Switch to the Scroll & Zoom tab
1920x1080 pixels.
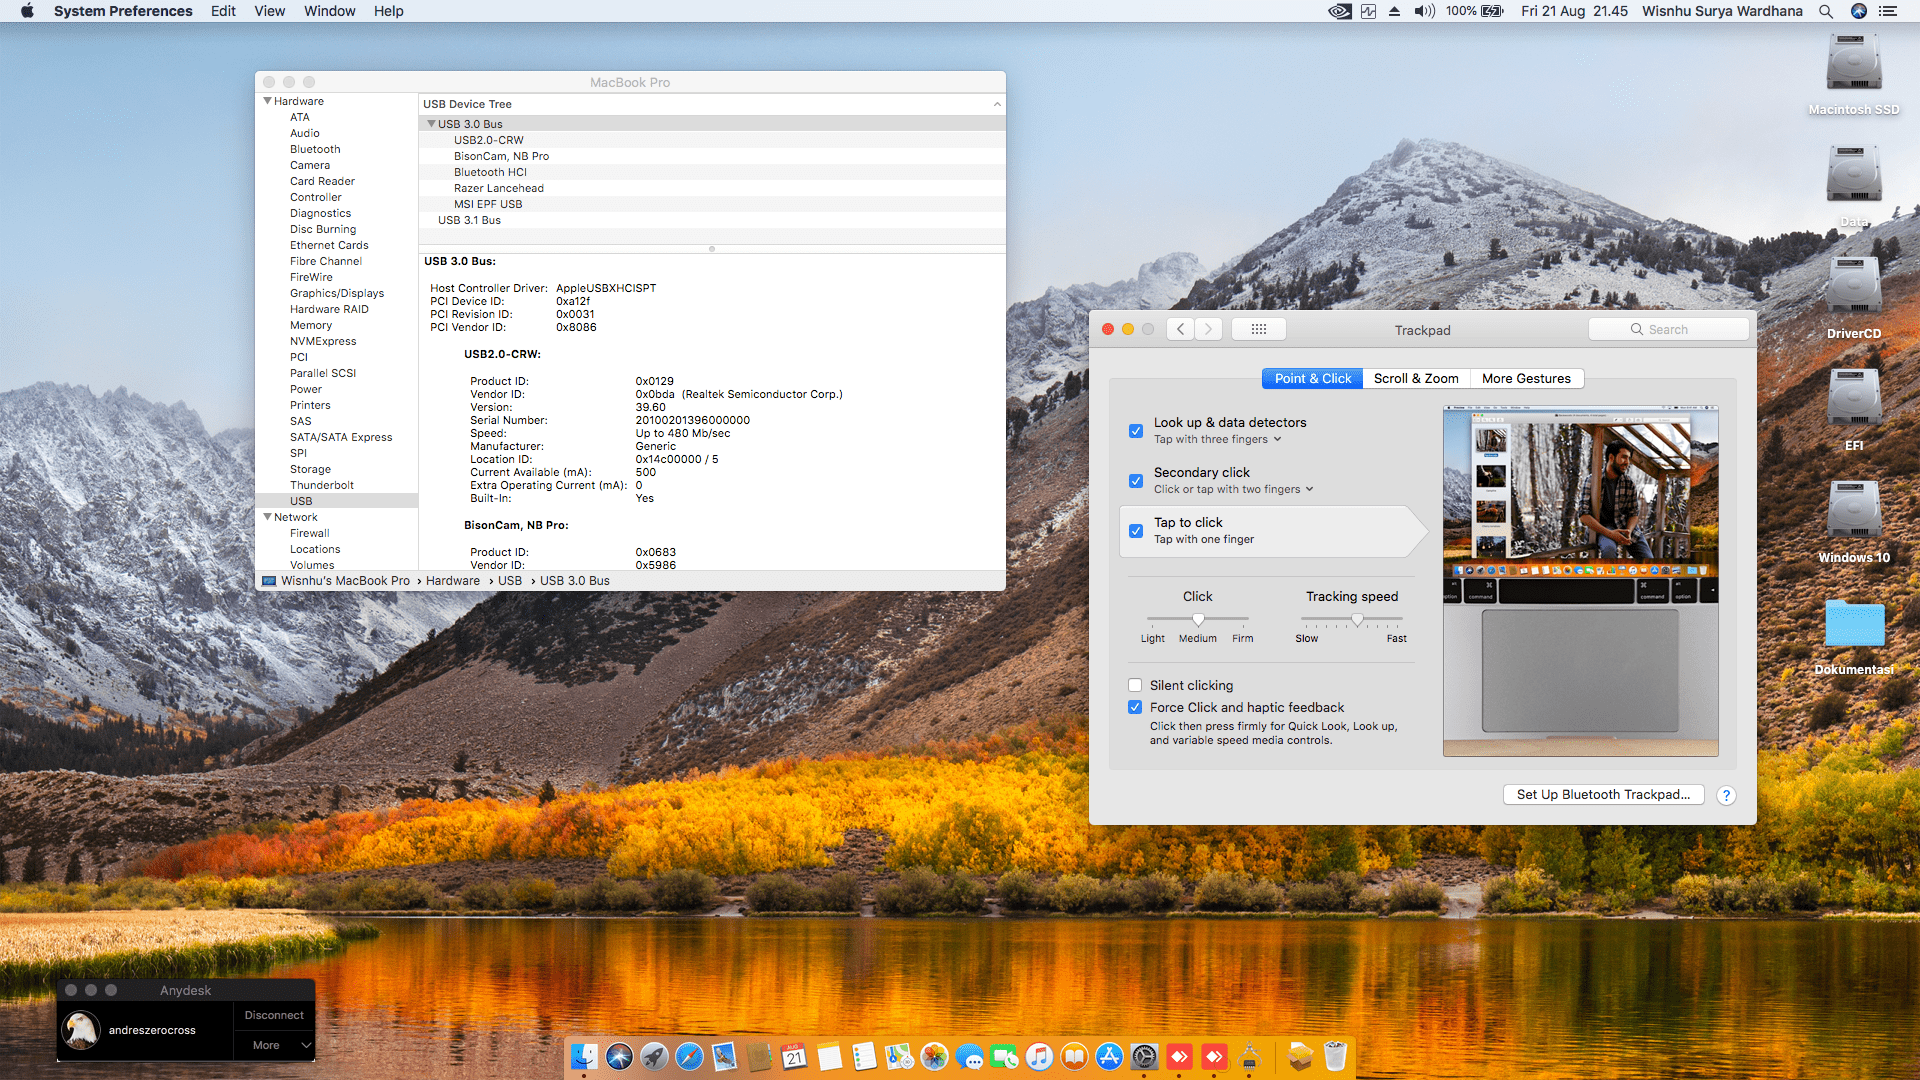[1416, 378]
